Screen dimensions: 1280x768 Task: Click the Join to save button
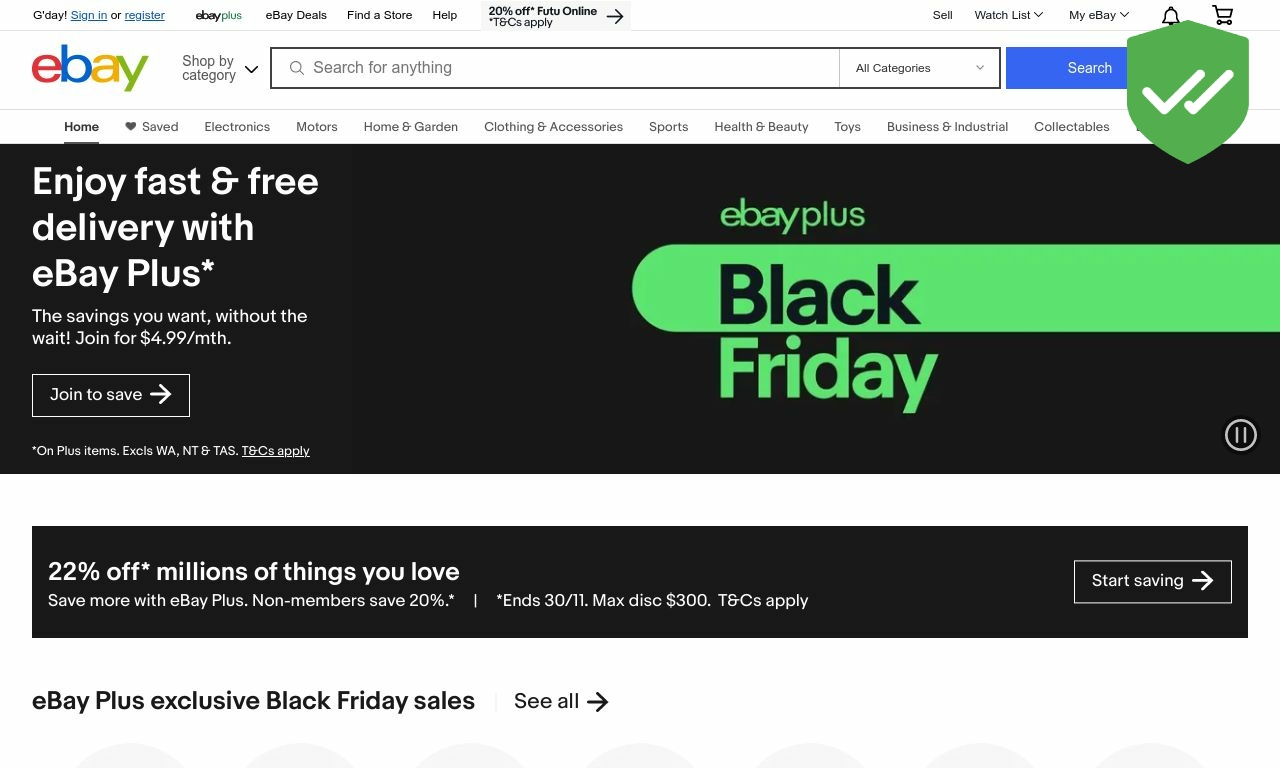tap(111, 395)
